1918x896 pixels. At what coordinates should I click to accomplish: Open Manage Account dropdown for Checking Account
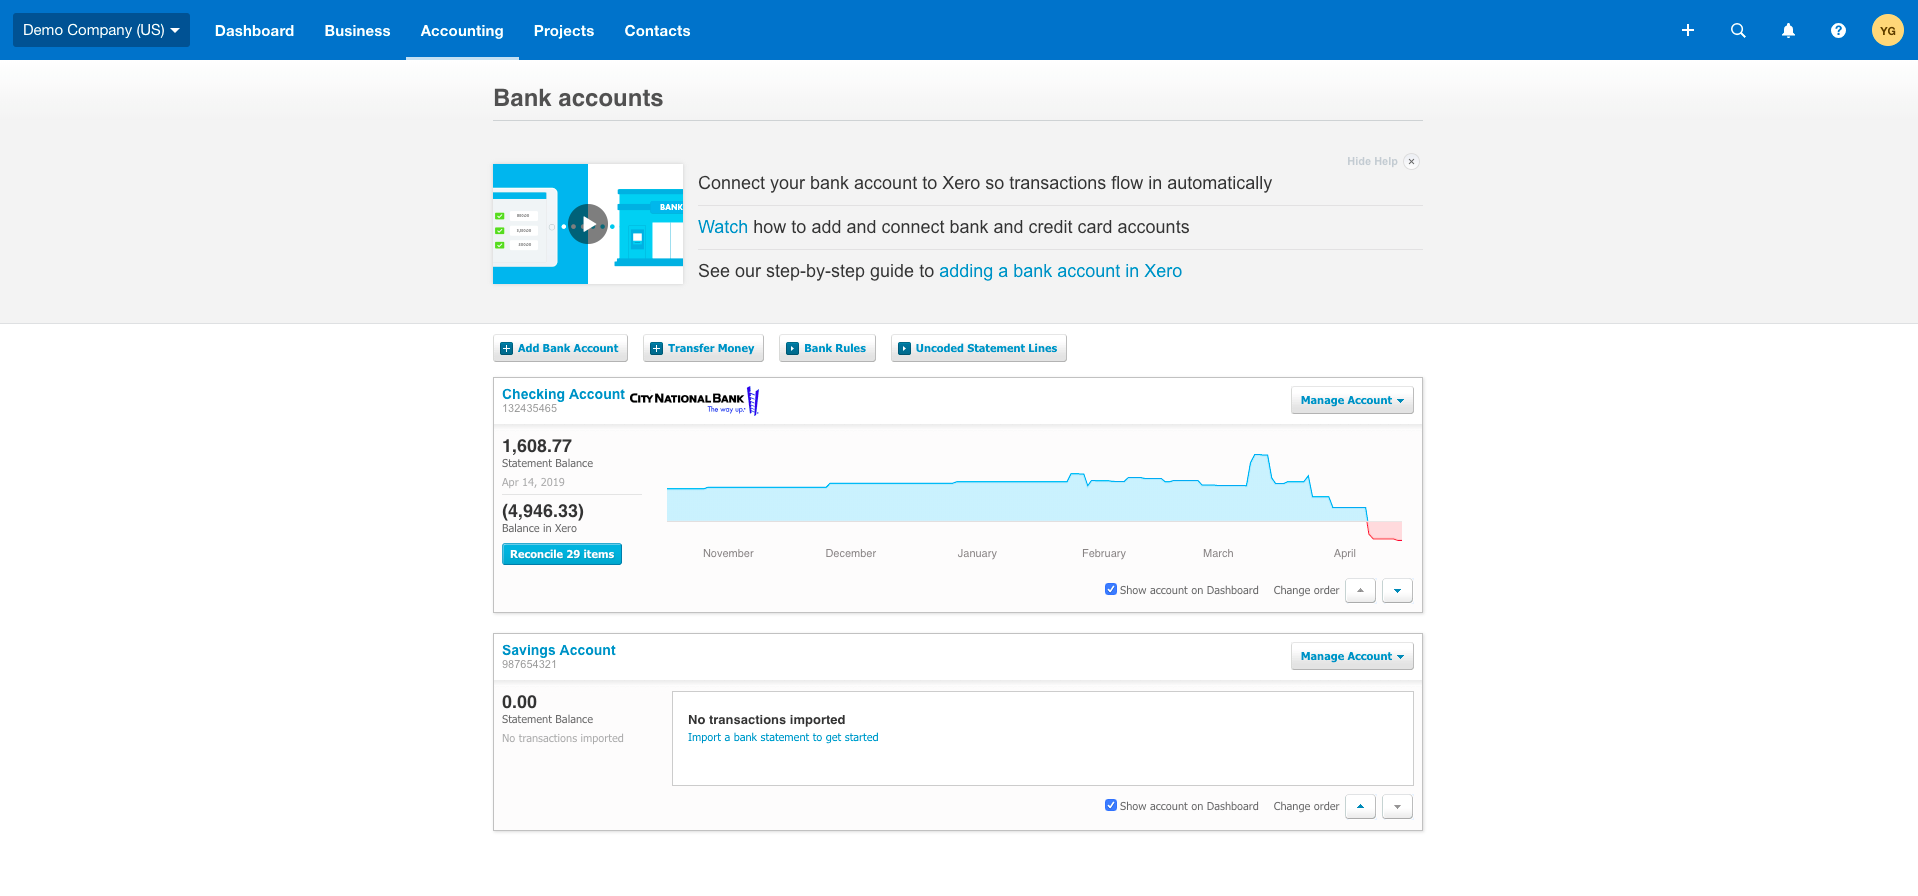click(x=1352, y=400)
